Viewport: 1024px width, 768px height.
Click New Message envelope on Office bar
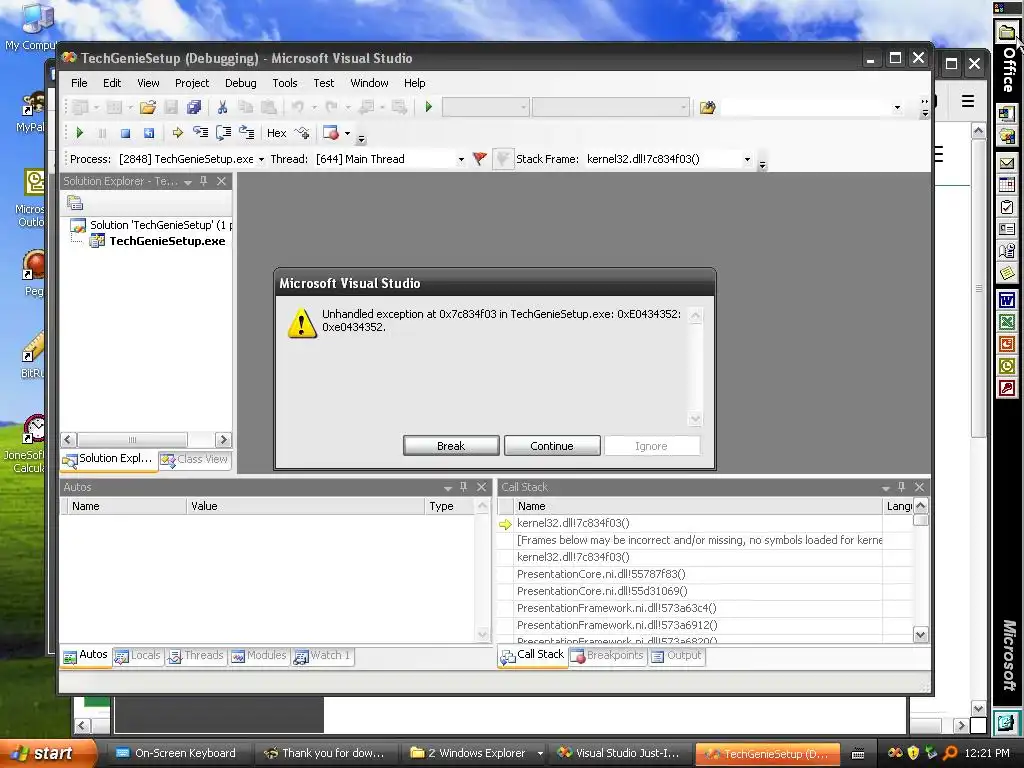pos(1007,163)
